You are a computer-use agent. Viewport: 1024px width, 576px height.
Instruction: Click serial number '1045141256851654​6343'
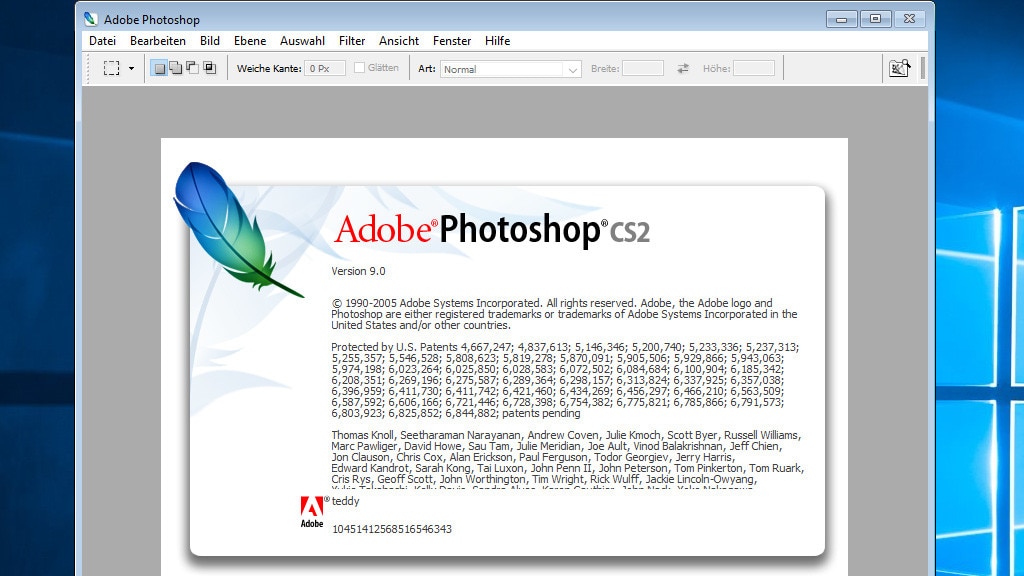392,529
